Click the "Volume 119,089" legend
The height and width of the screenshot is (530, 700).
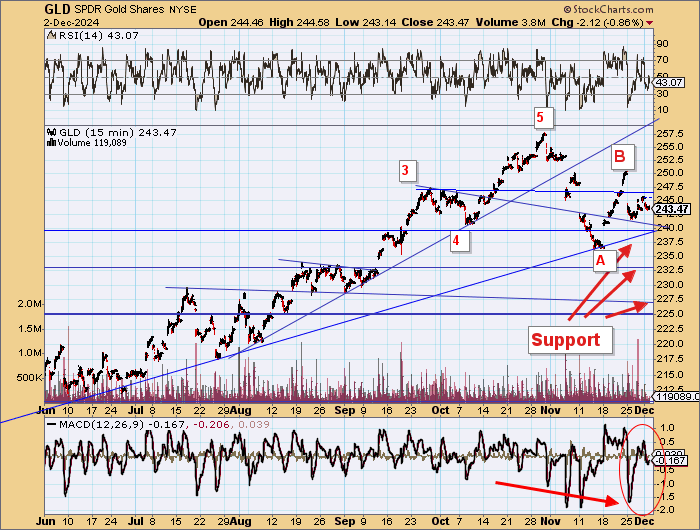click(91, 143)
